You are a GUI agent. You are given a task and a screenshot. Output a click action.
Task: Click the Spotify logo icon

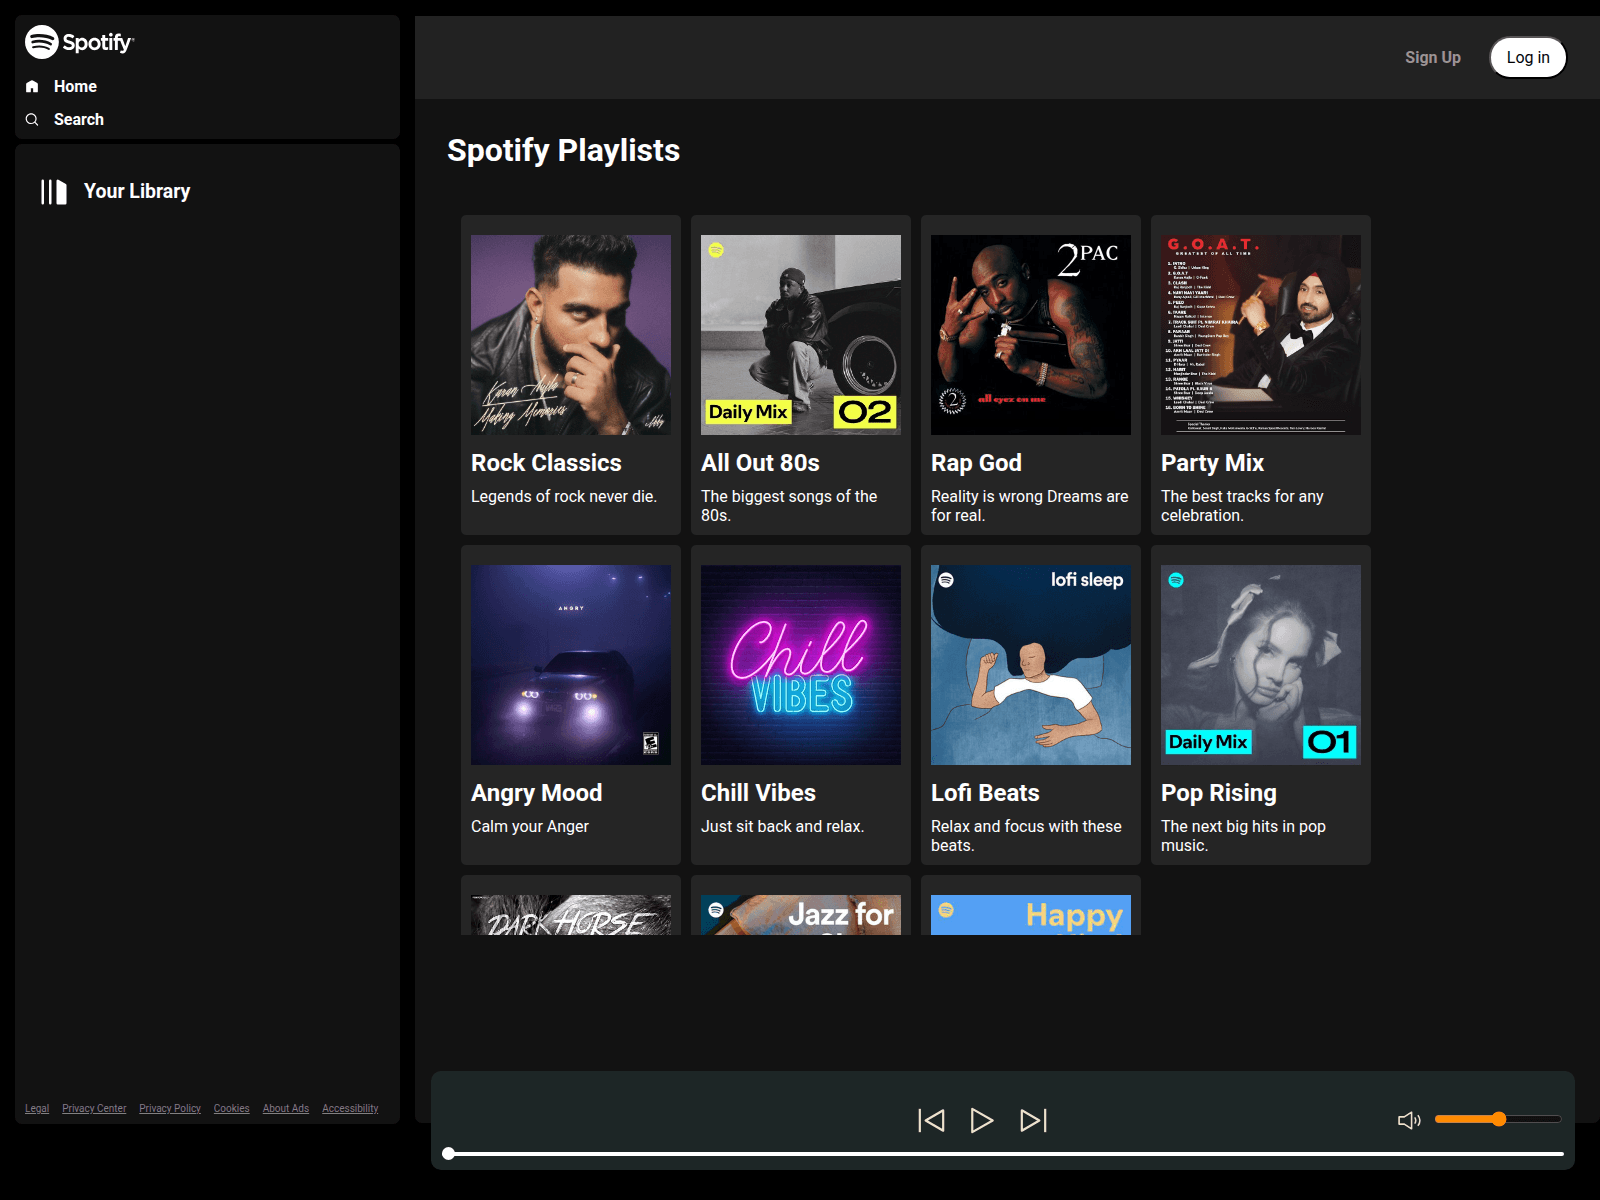41,42
